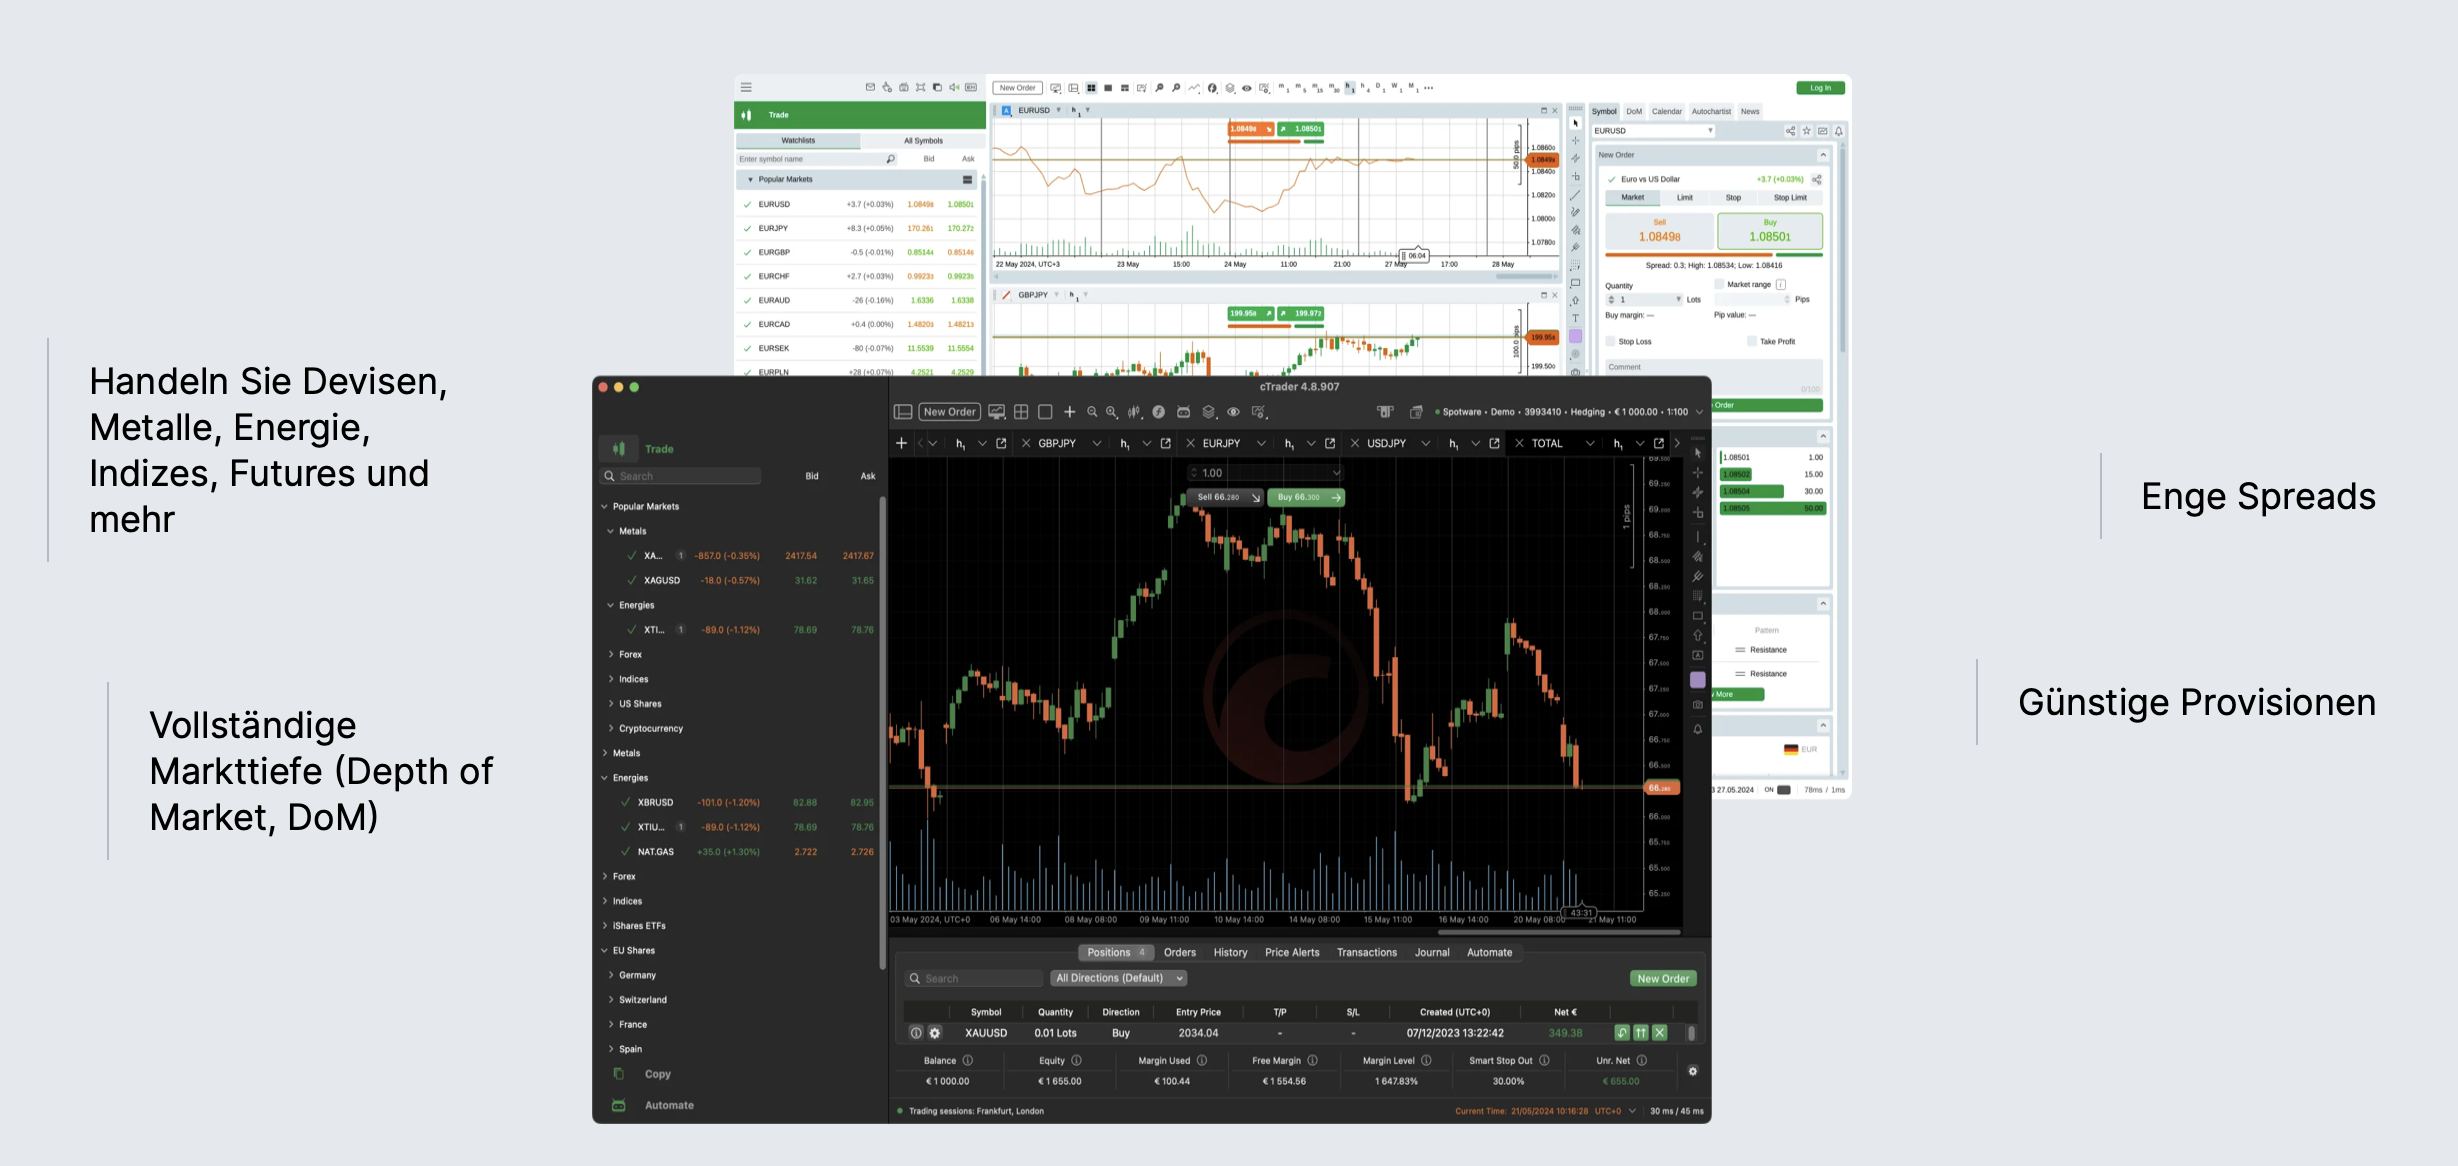The height and width of the screenshot is (1166, 2458).
Task: Double the XAUUSD position with the green arrows icon
Action: (1641, 1033)
